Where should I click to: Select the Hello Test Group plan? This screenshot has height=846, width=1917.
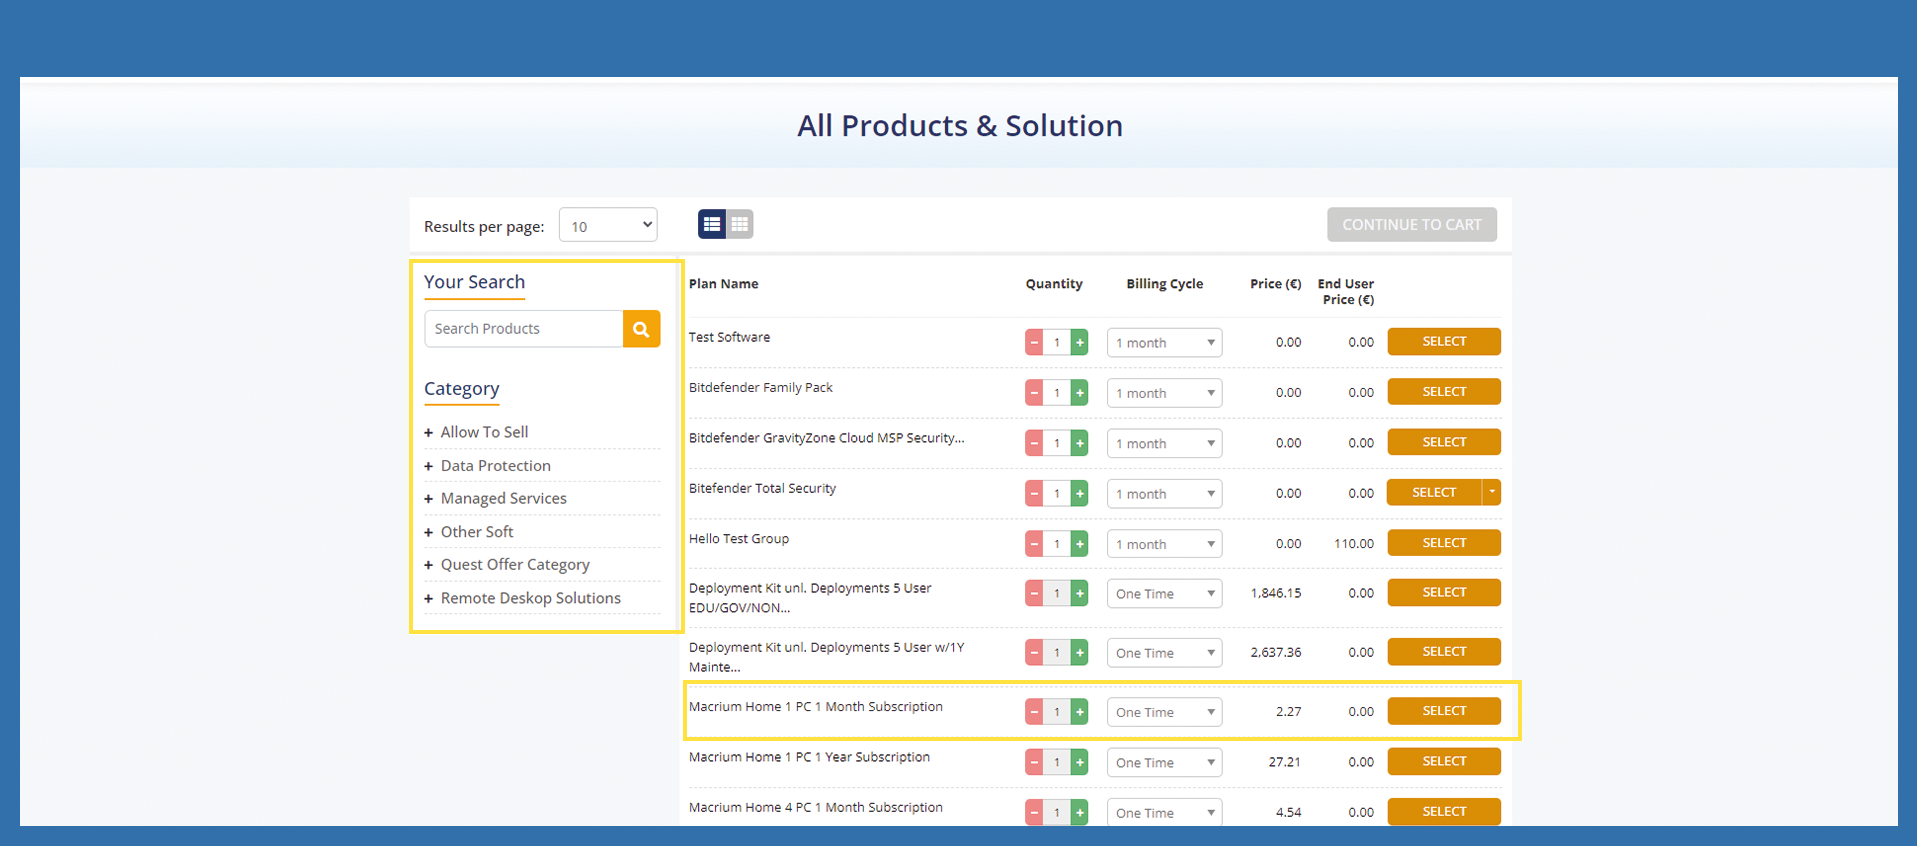(1443, 543)
